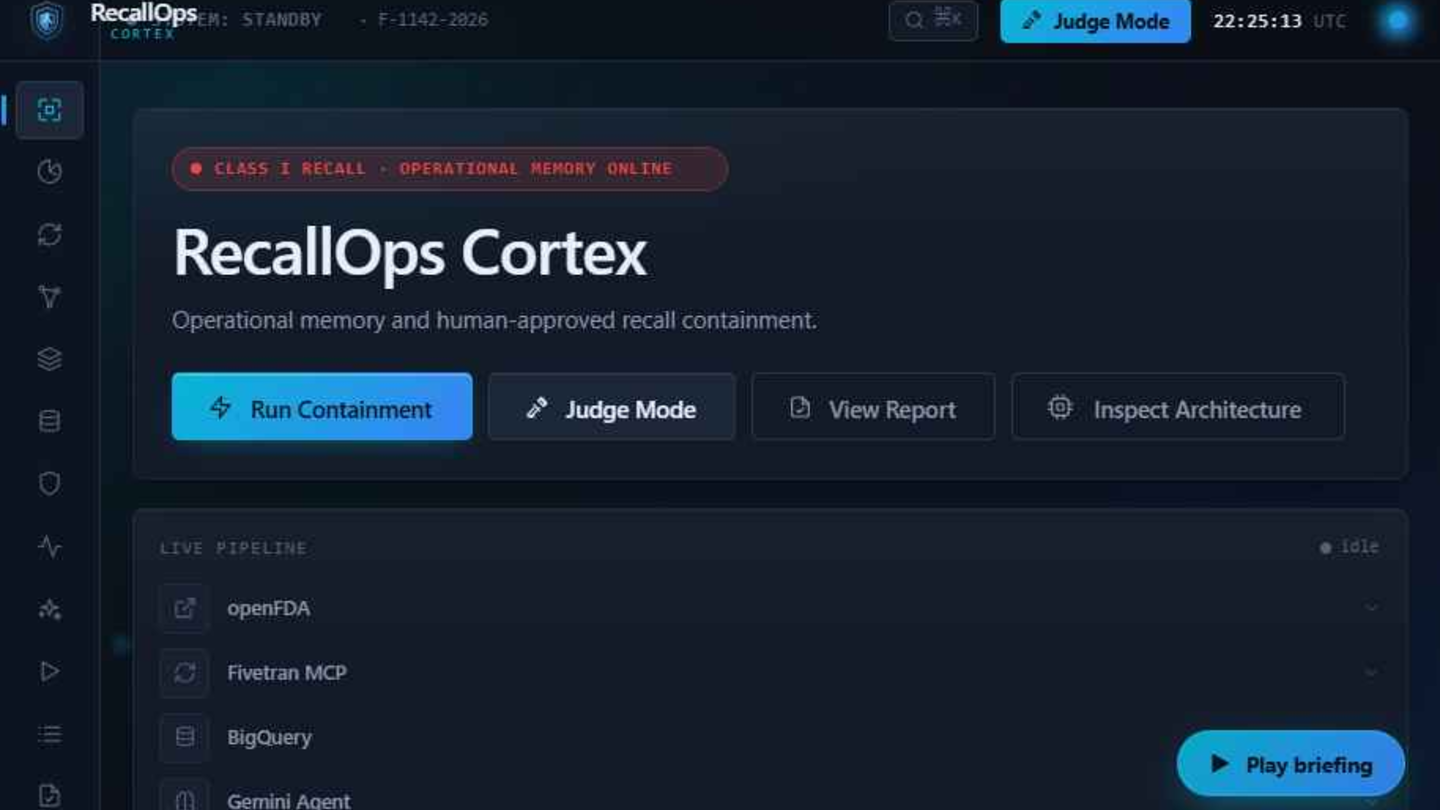The height and width of the screenshot is (810, 1440).
Task: Click the Fivetran MCP sync icon
Action: [184, 673]
